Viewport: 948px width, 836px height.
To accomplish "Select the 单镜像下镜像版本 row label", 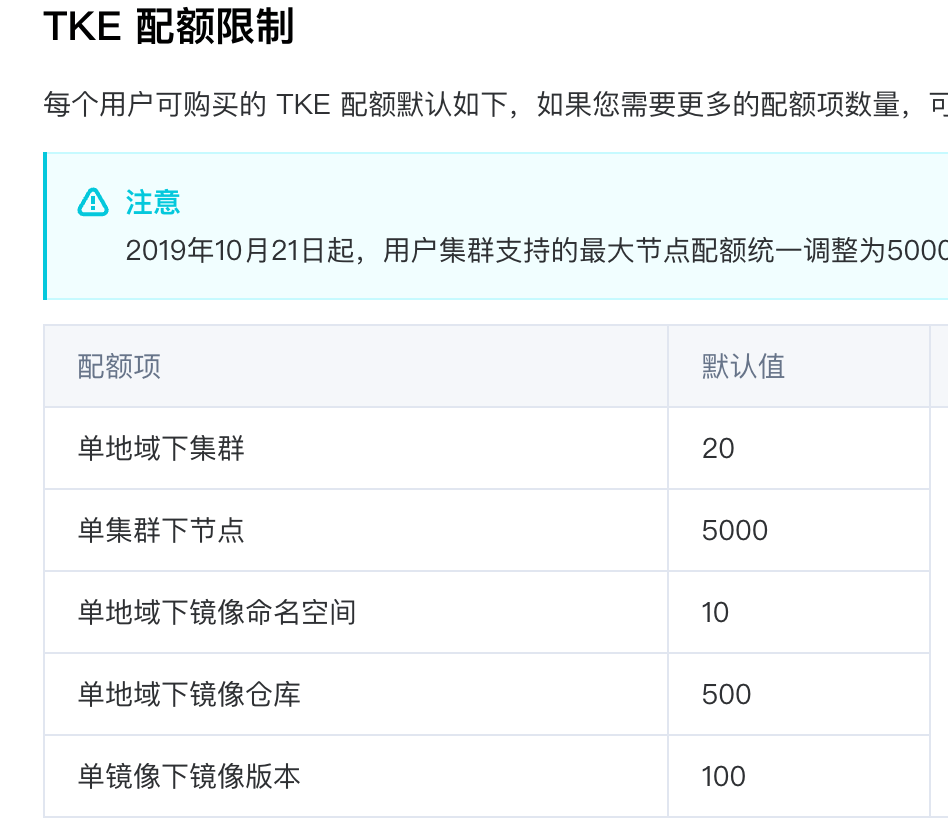I will click(x=189, y=776).
